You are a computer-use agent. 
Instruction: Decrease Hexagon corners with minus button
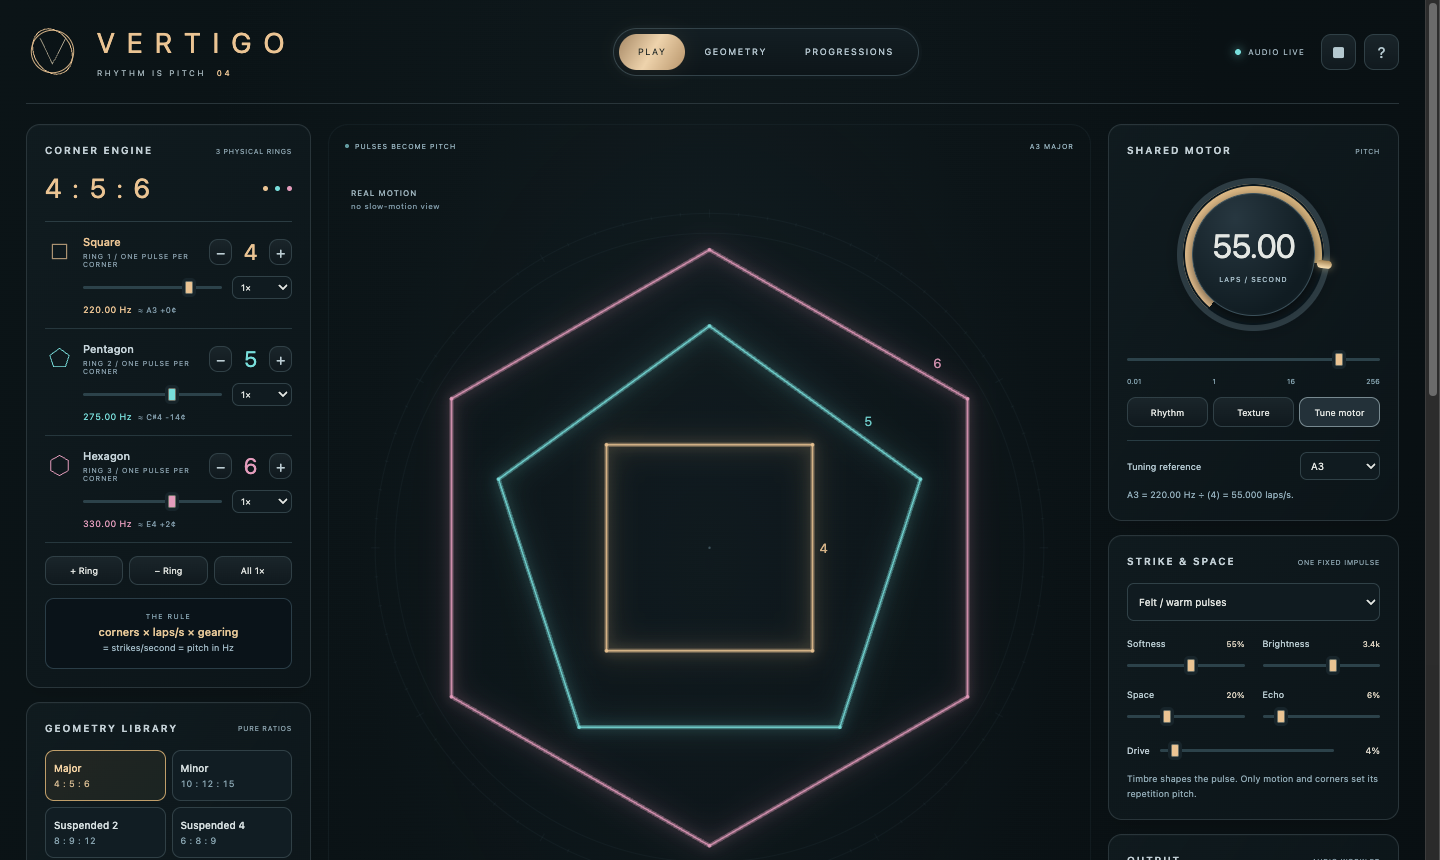[221, 467]
